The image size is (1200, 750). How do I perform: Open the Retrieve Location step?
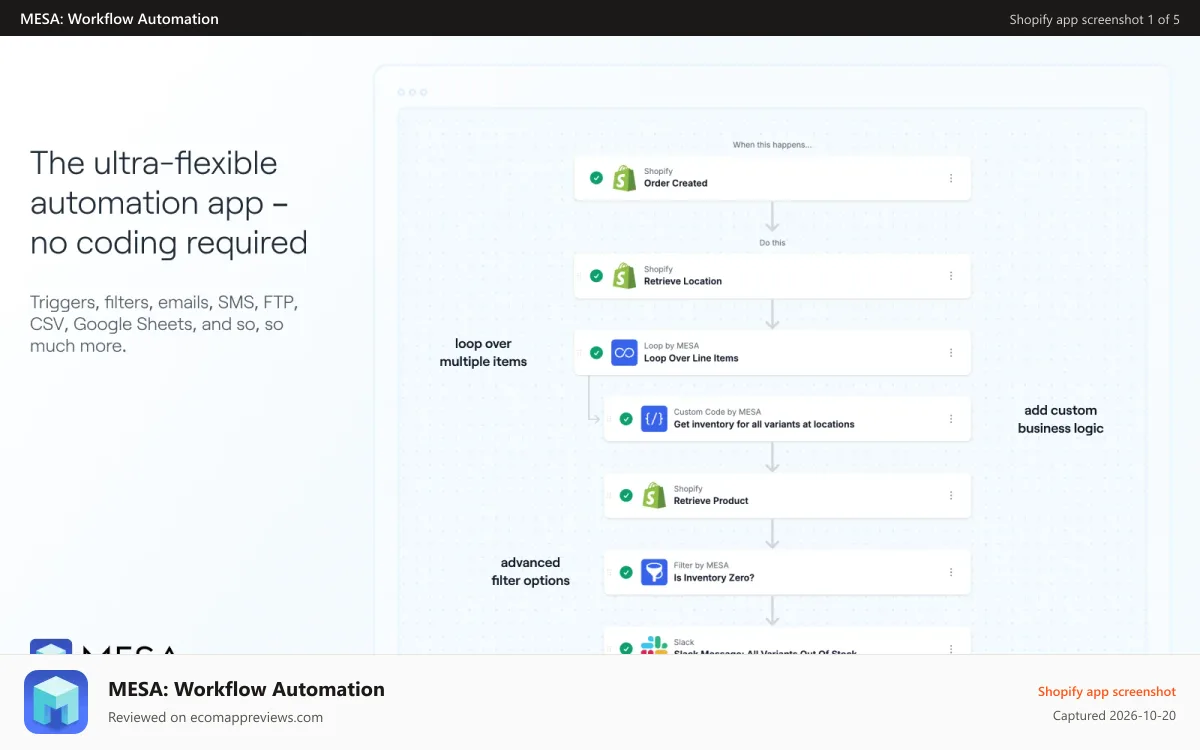(772, 276)
